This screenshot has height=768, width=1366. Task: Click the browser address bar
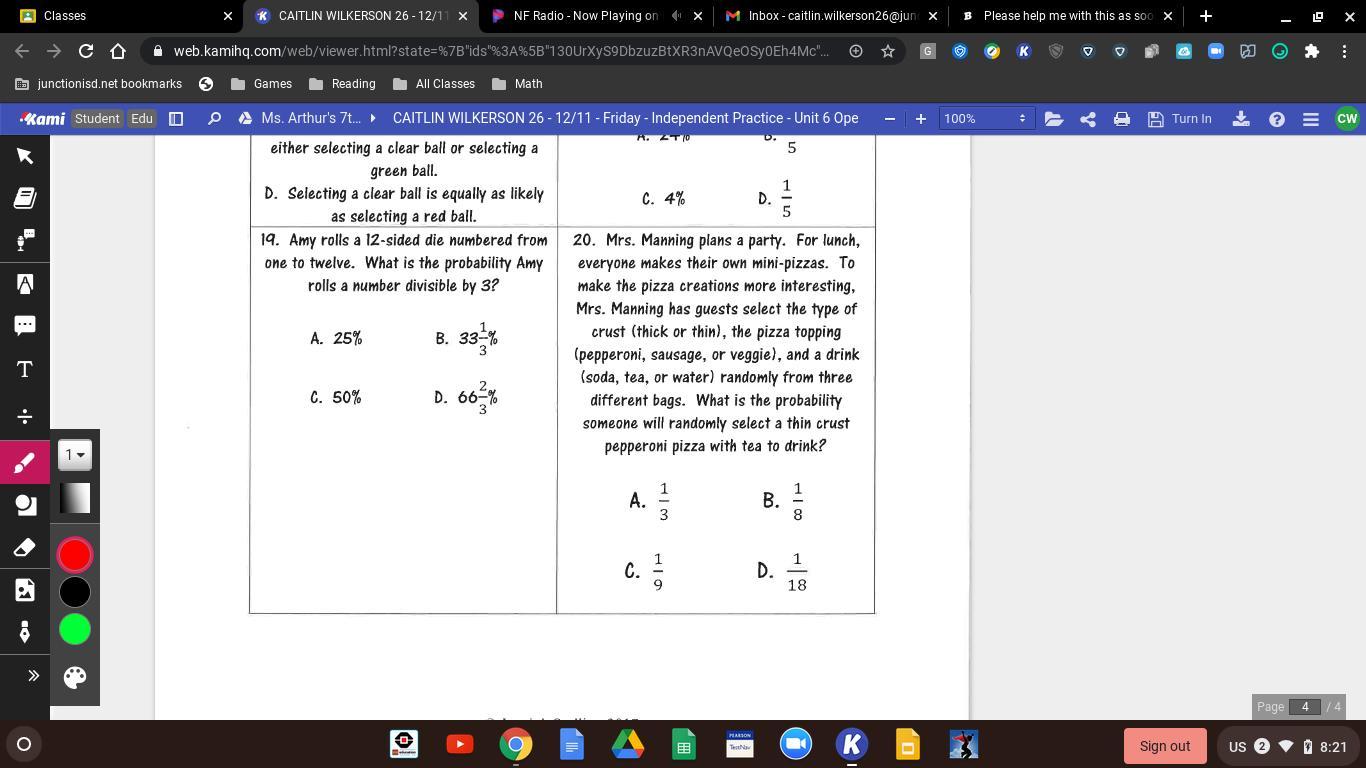(500, 51)
